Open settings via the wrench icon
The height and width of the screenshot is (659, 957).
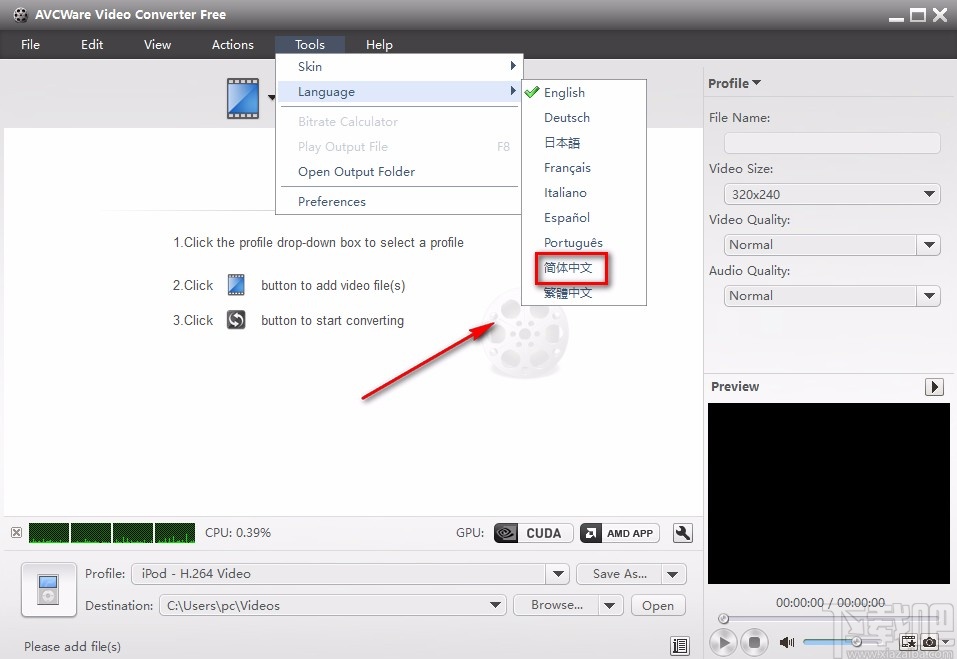tap(682, 533)
